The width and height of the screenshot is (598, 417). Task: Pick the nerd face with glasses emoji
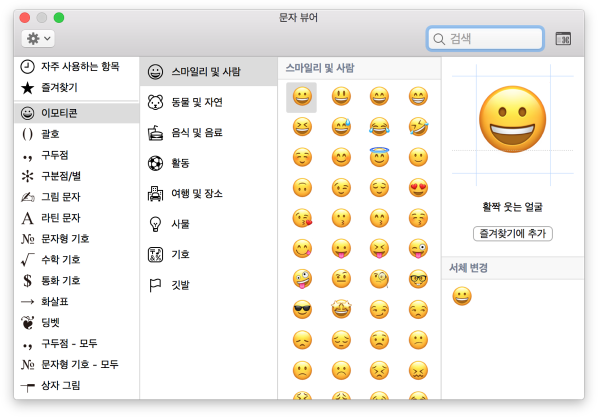[x=418, y=279]
